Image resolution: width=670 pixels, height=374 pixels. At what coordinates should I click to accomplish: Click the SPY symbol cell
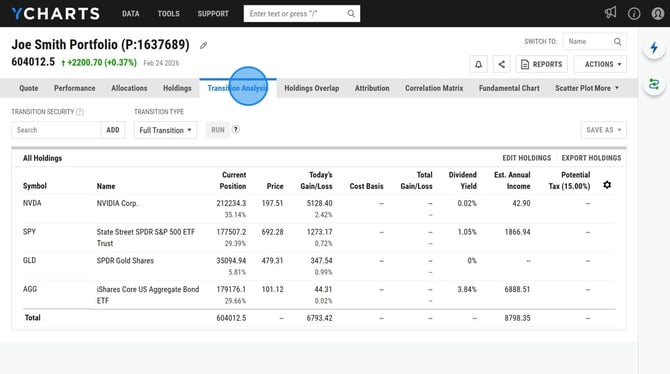click(29, 232)
